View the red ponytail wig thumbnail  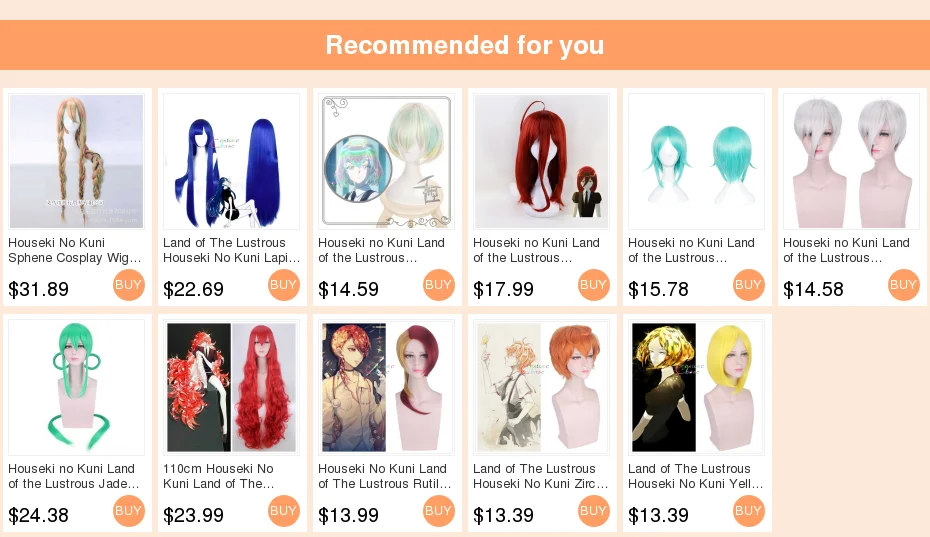pos(542,161)
